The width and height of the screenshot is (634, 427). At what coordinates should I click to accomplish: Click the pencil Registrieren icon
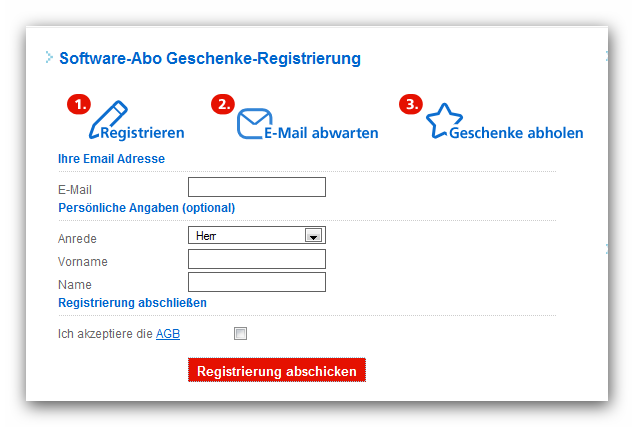[108, 118]
